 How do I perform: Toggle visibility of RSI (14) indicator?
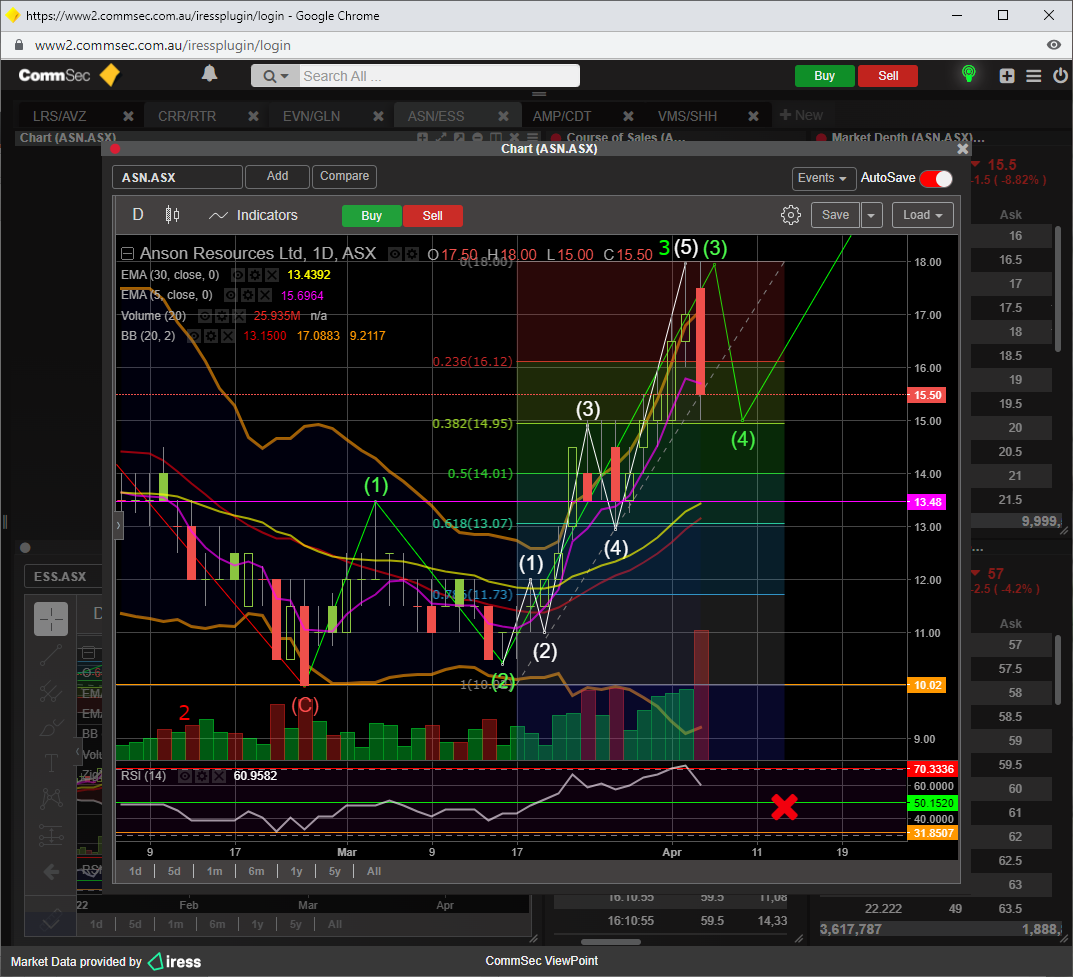click(185, 776)
